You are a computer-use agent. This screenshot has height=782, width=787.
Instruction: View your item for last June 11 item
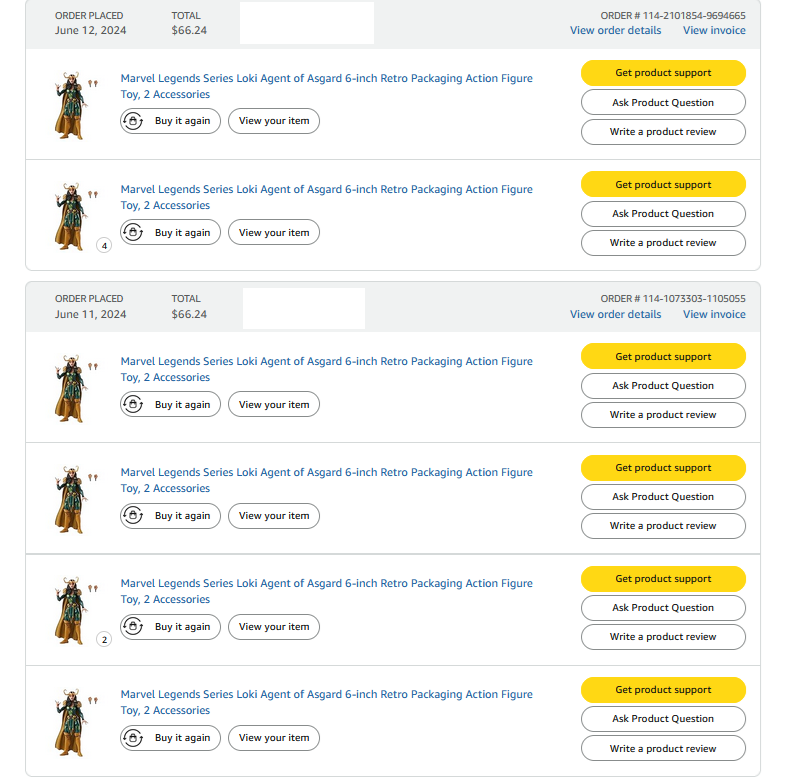(274, 738)
